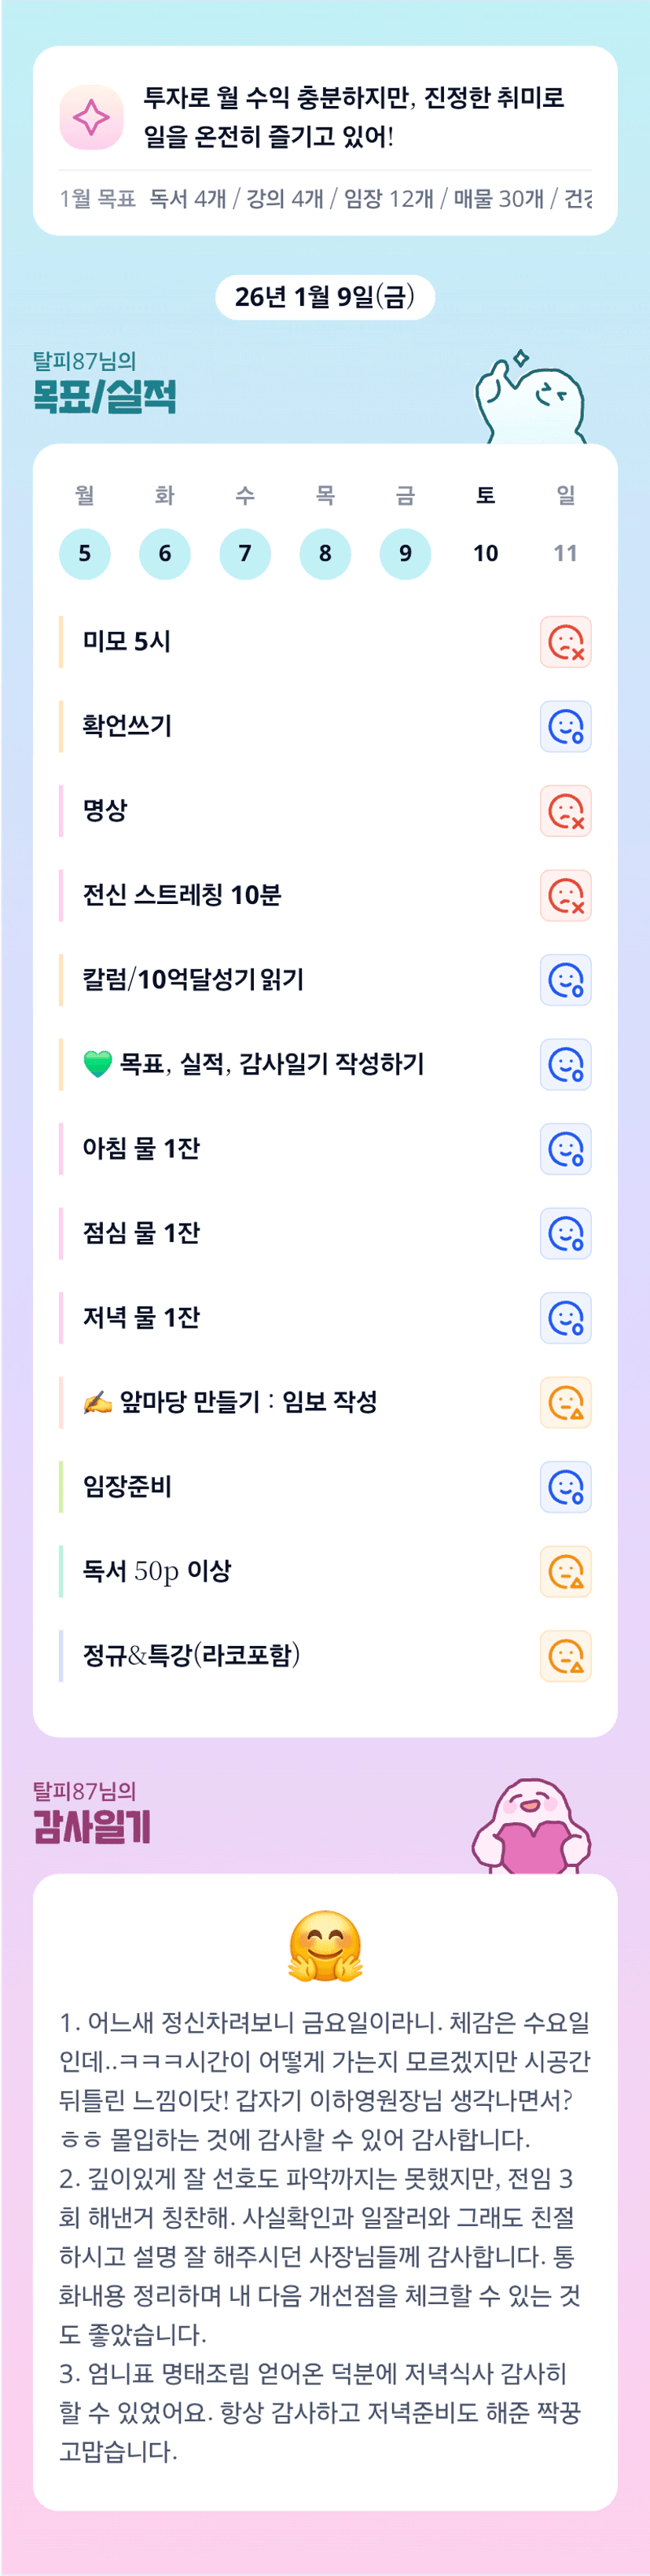Click the red failed face for 미모 5시
Viewport: 650px width, 2576px height.
(x=565, y=642)
